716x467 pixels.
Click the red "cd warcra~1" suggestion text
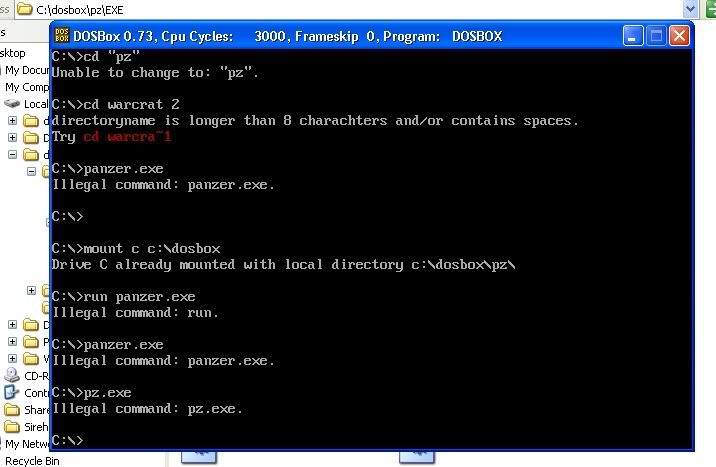127,137
